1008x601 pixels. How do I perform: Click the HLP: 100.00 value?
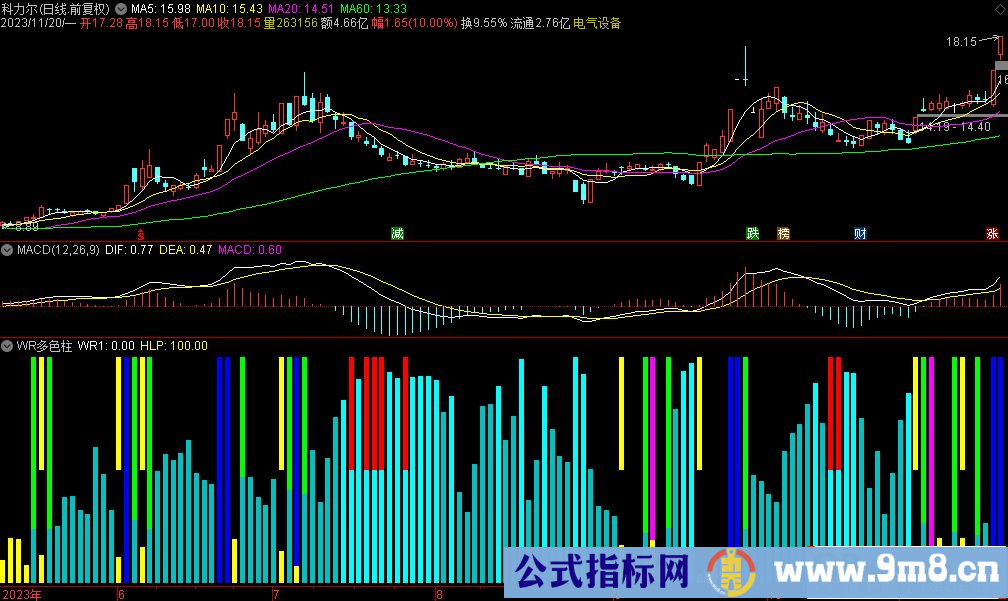pos(174,346)
